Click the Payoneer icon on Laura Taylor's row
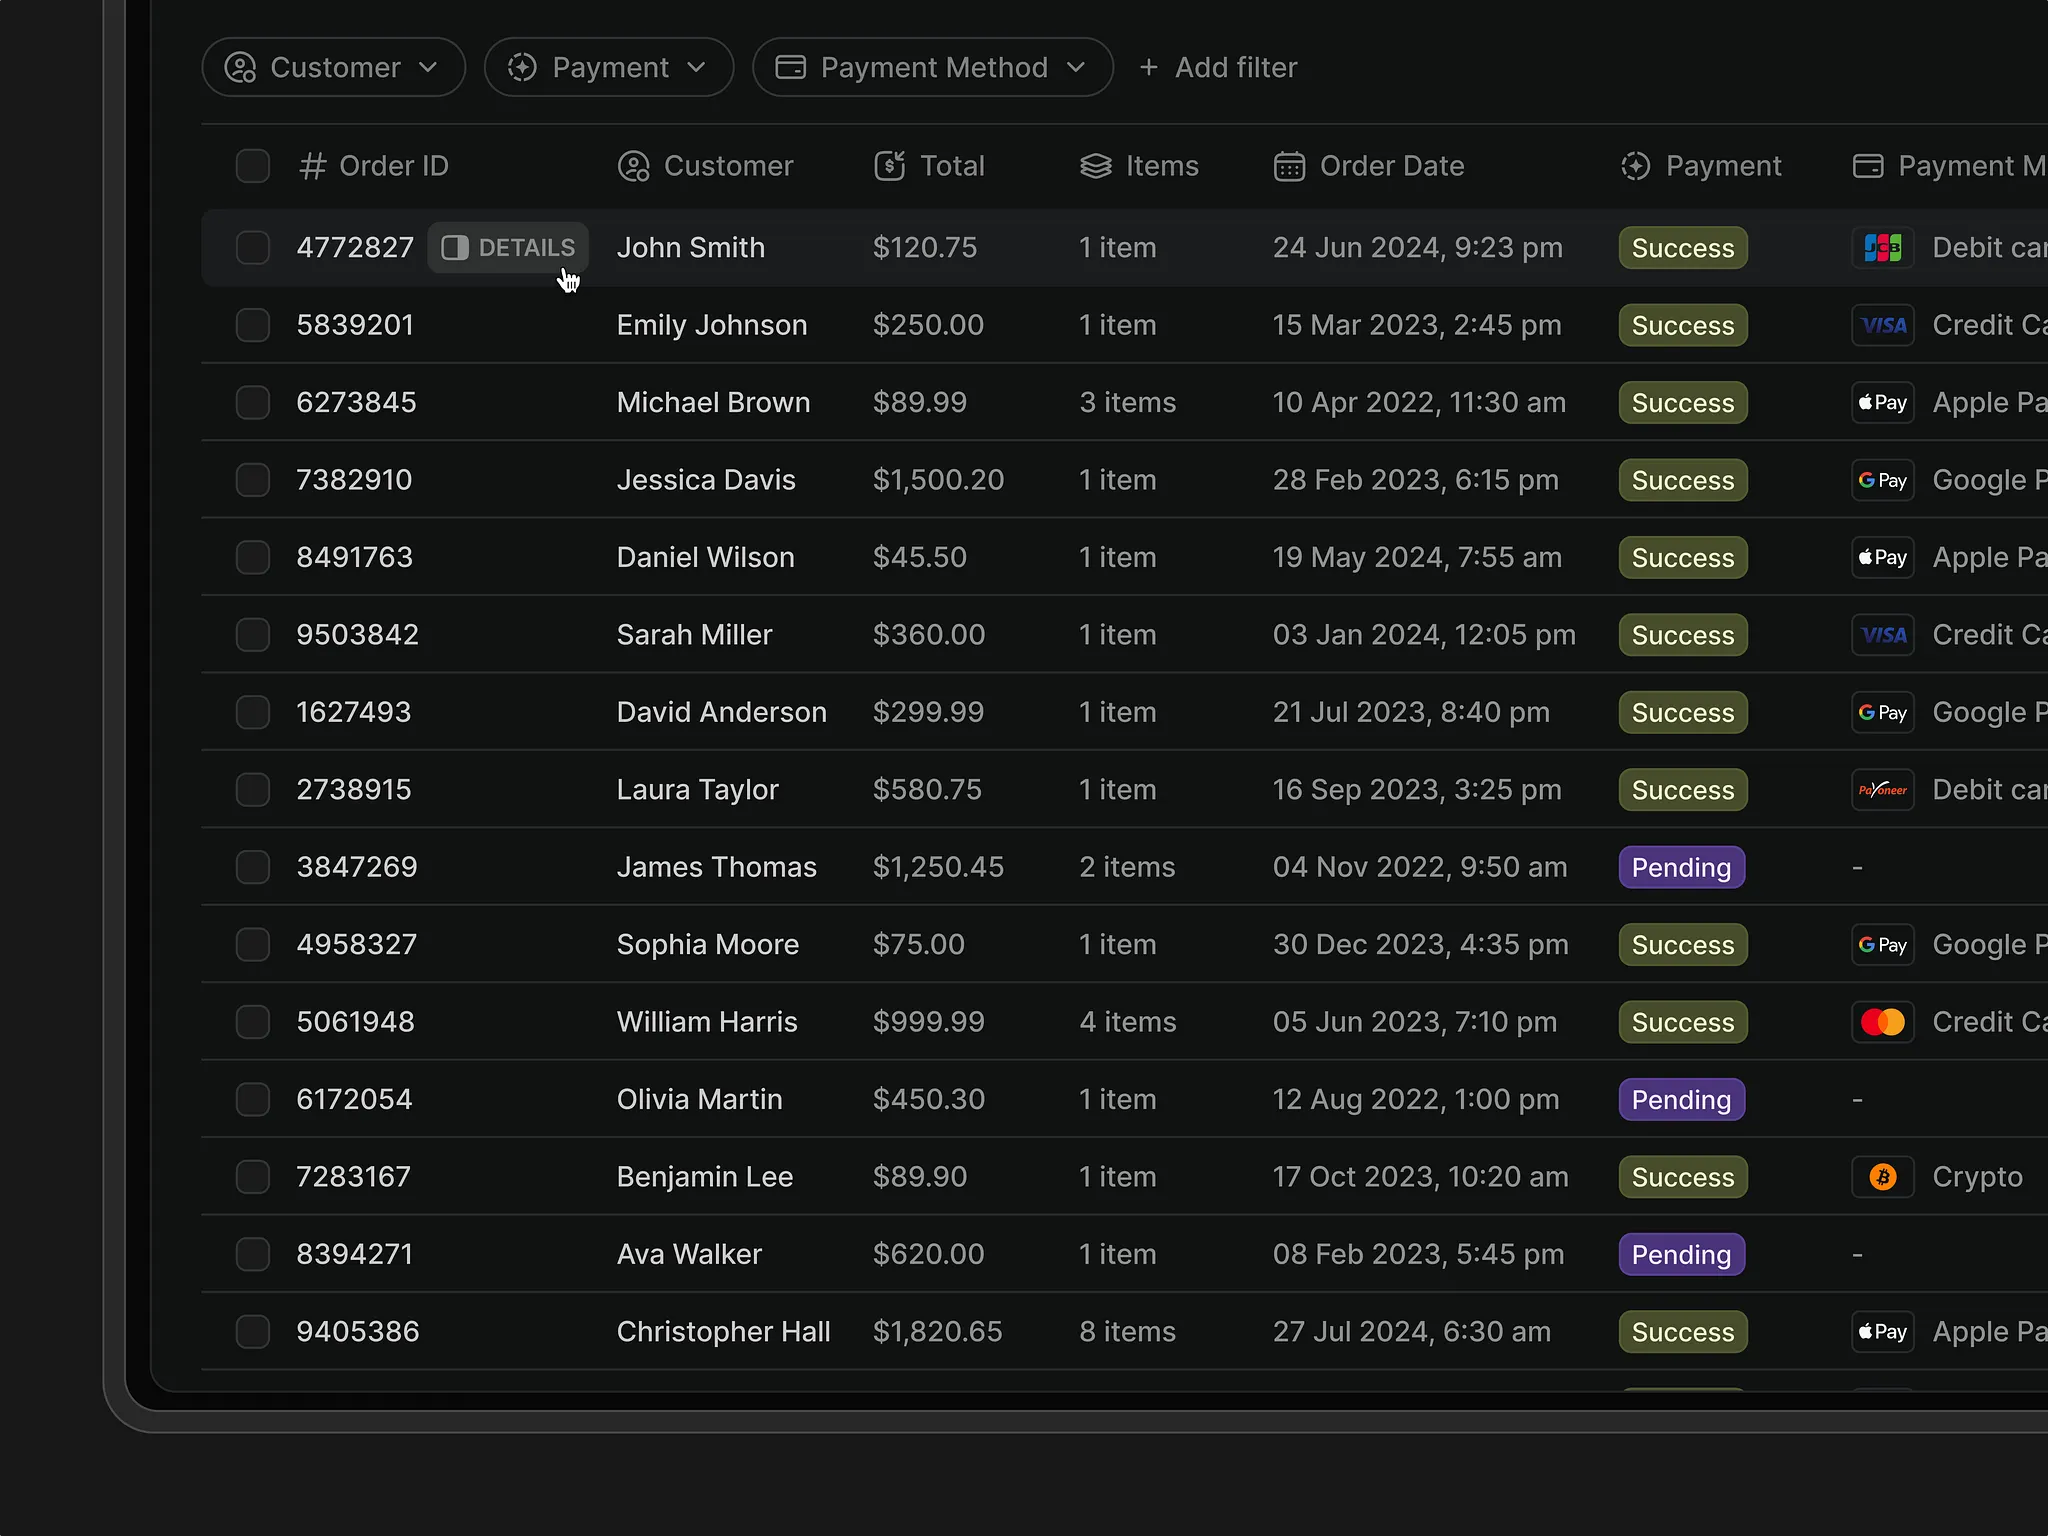This screenshot has height=1536, width=2048. click(x=1883, y=789)
